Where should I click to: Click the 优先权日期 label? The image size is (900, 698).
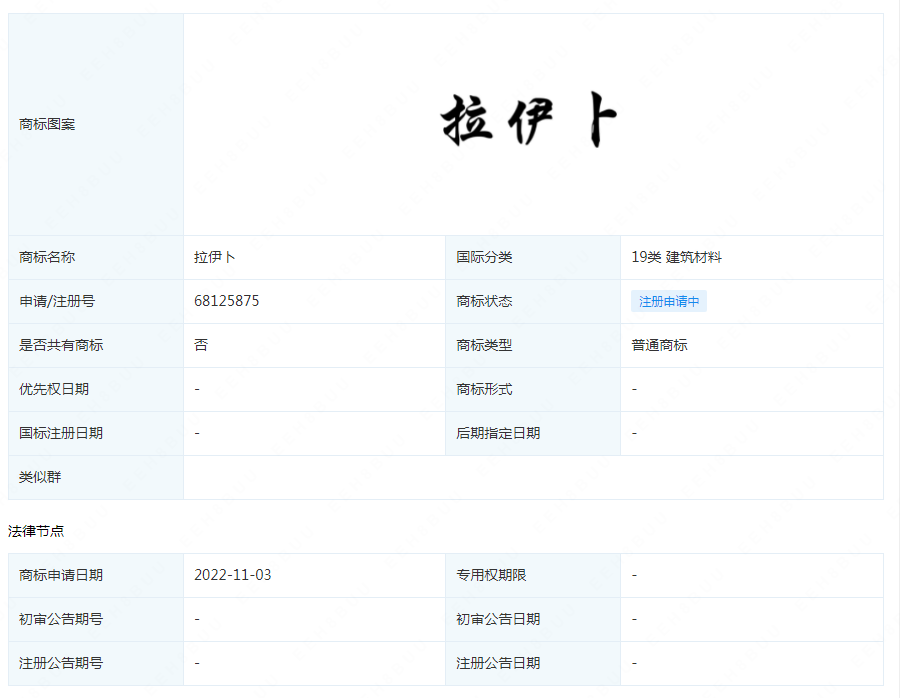click(54, 389)
